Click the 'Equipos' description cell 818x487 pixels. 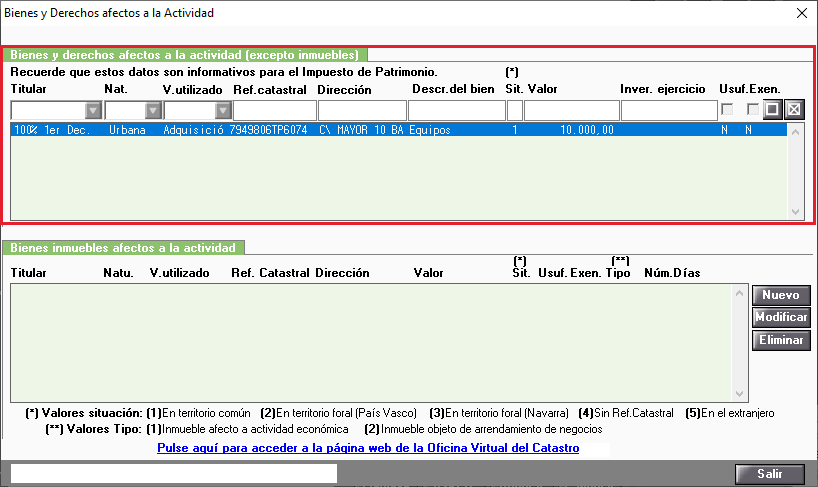click(429, 130)
